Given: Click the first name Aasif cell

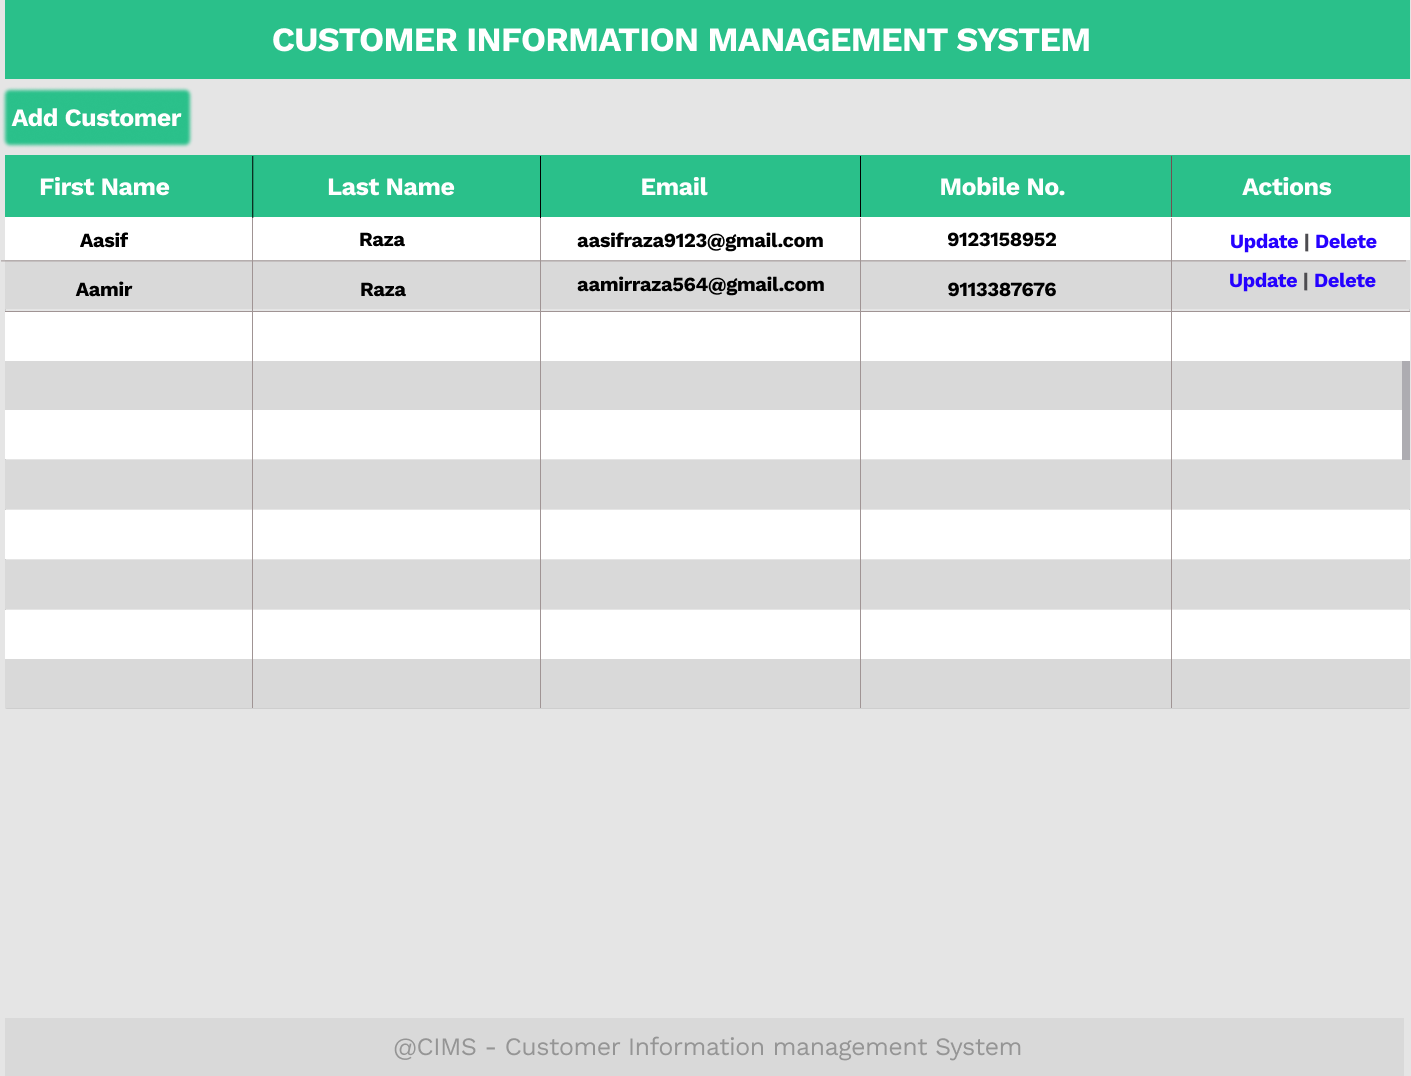Looking at the screenshot, I should point(104,240).
